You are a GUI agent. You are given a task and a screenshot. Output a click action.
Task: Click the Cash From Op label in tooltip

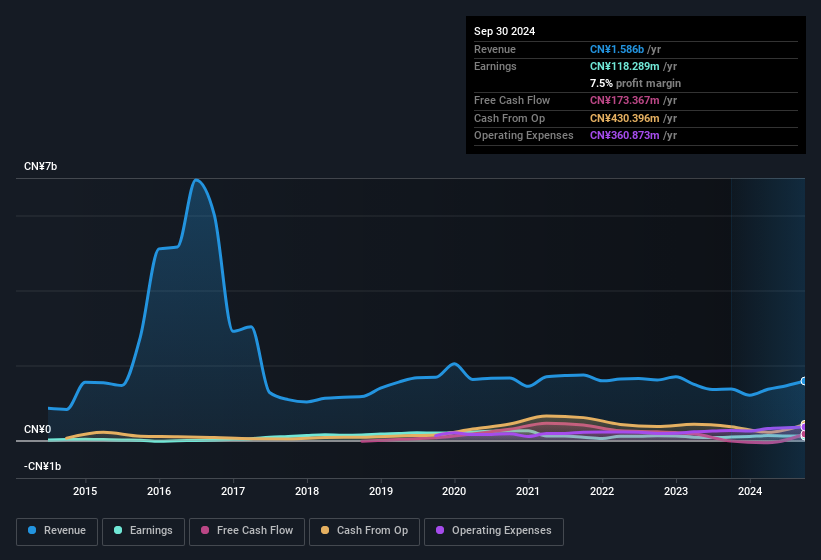509,118
